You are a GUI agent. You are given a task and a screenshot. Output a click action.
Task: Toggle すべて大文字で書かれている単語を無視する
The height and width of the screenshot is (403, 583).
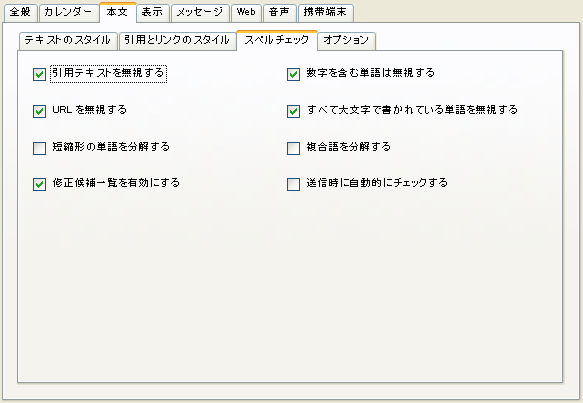click(x=293, y=111)
